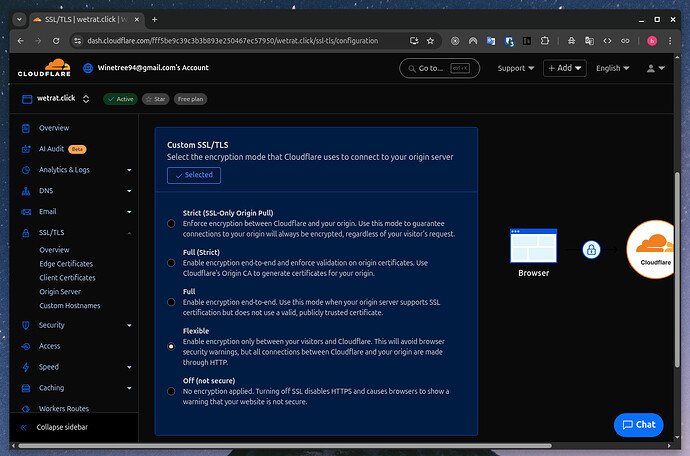Image resolution: width=690 pixels, height=456 pixels.
Task: Expand the DNS menu arrow
Action: pos(129,191)
